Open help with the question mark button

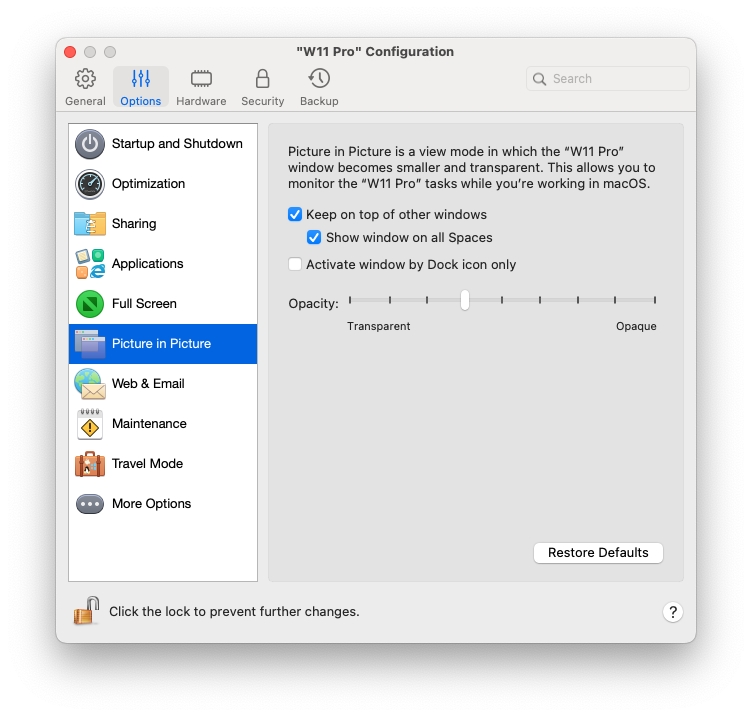point(672,612)
